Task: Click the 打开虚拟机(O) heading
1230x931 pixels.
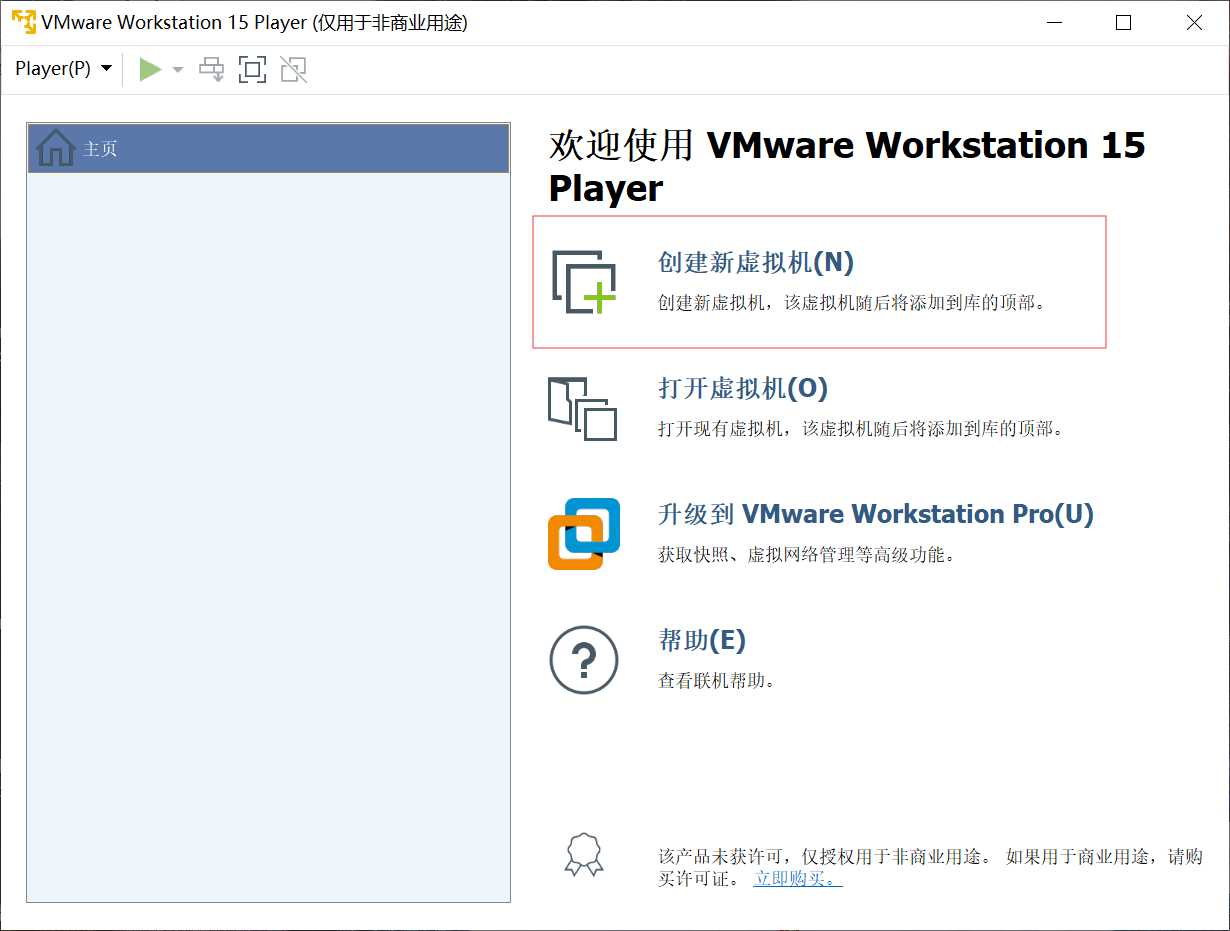Action: 743,388
